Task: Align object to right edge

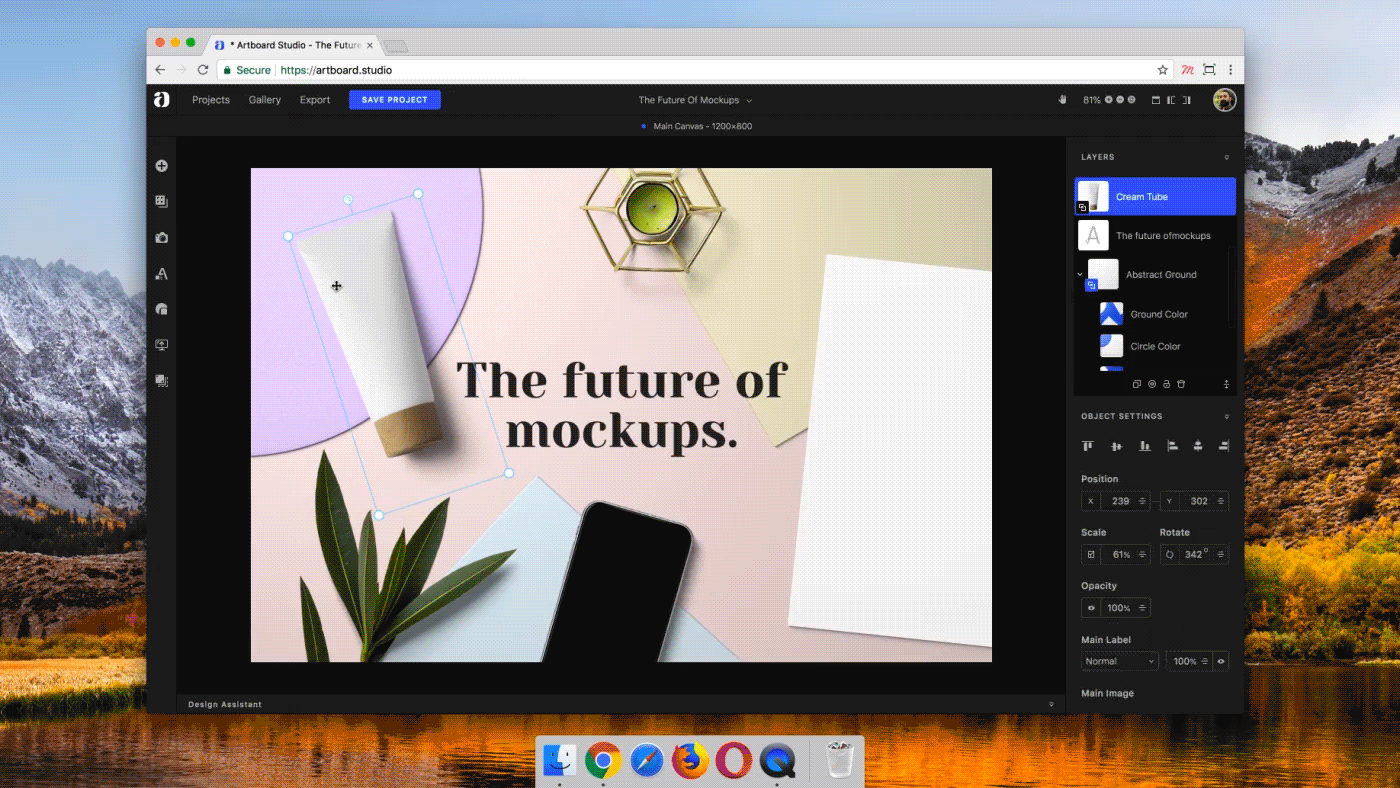Action: coord(1223,446)
